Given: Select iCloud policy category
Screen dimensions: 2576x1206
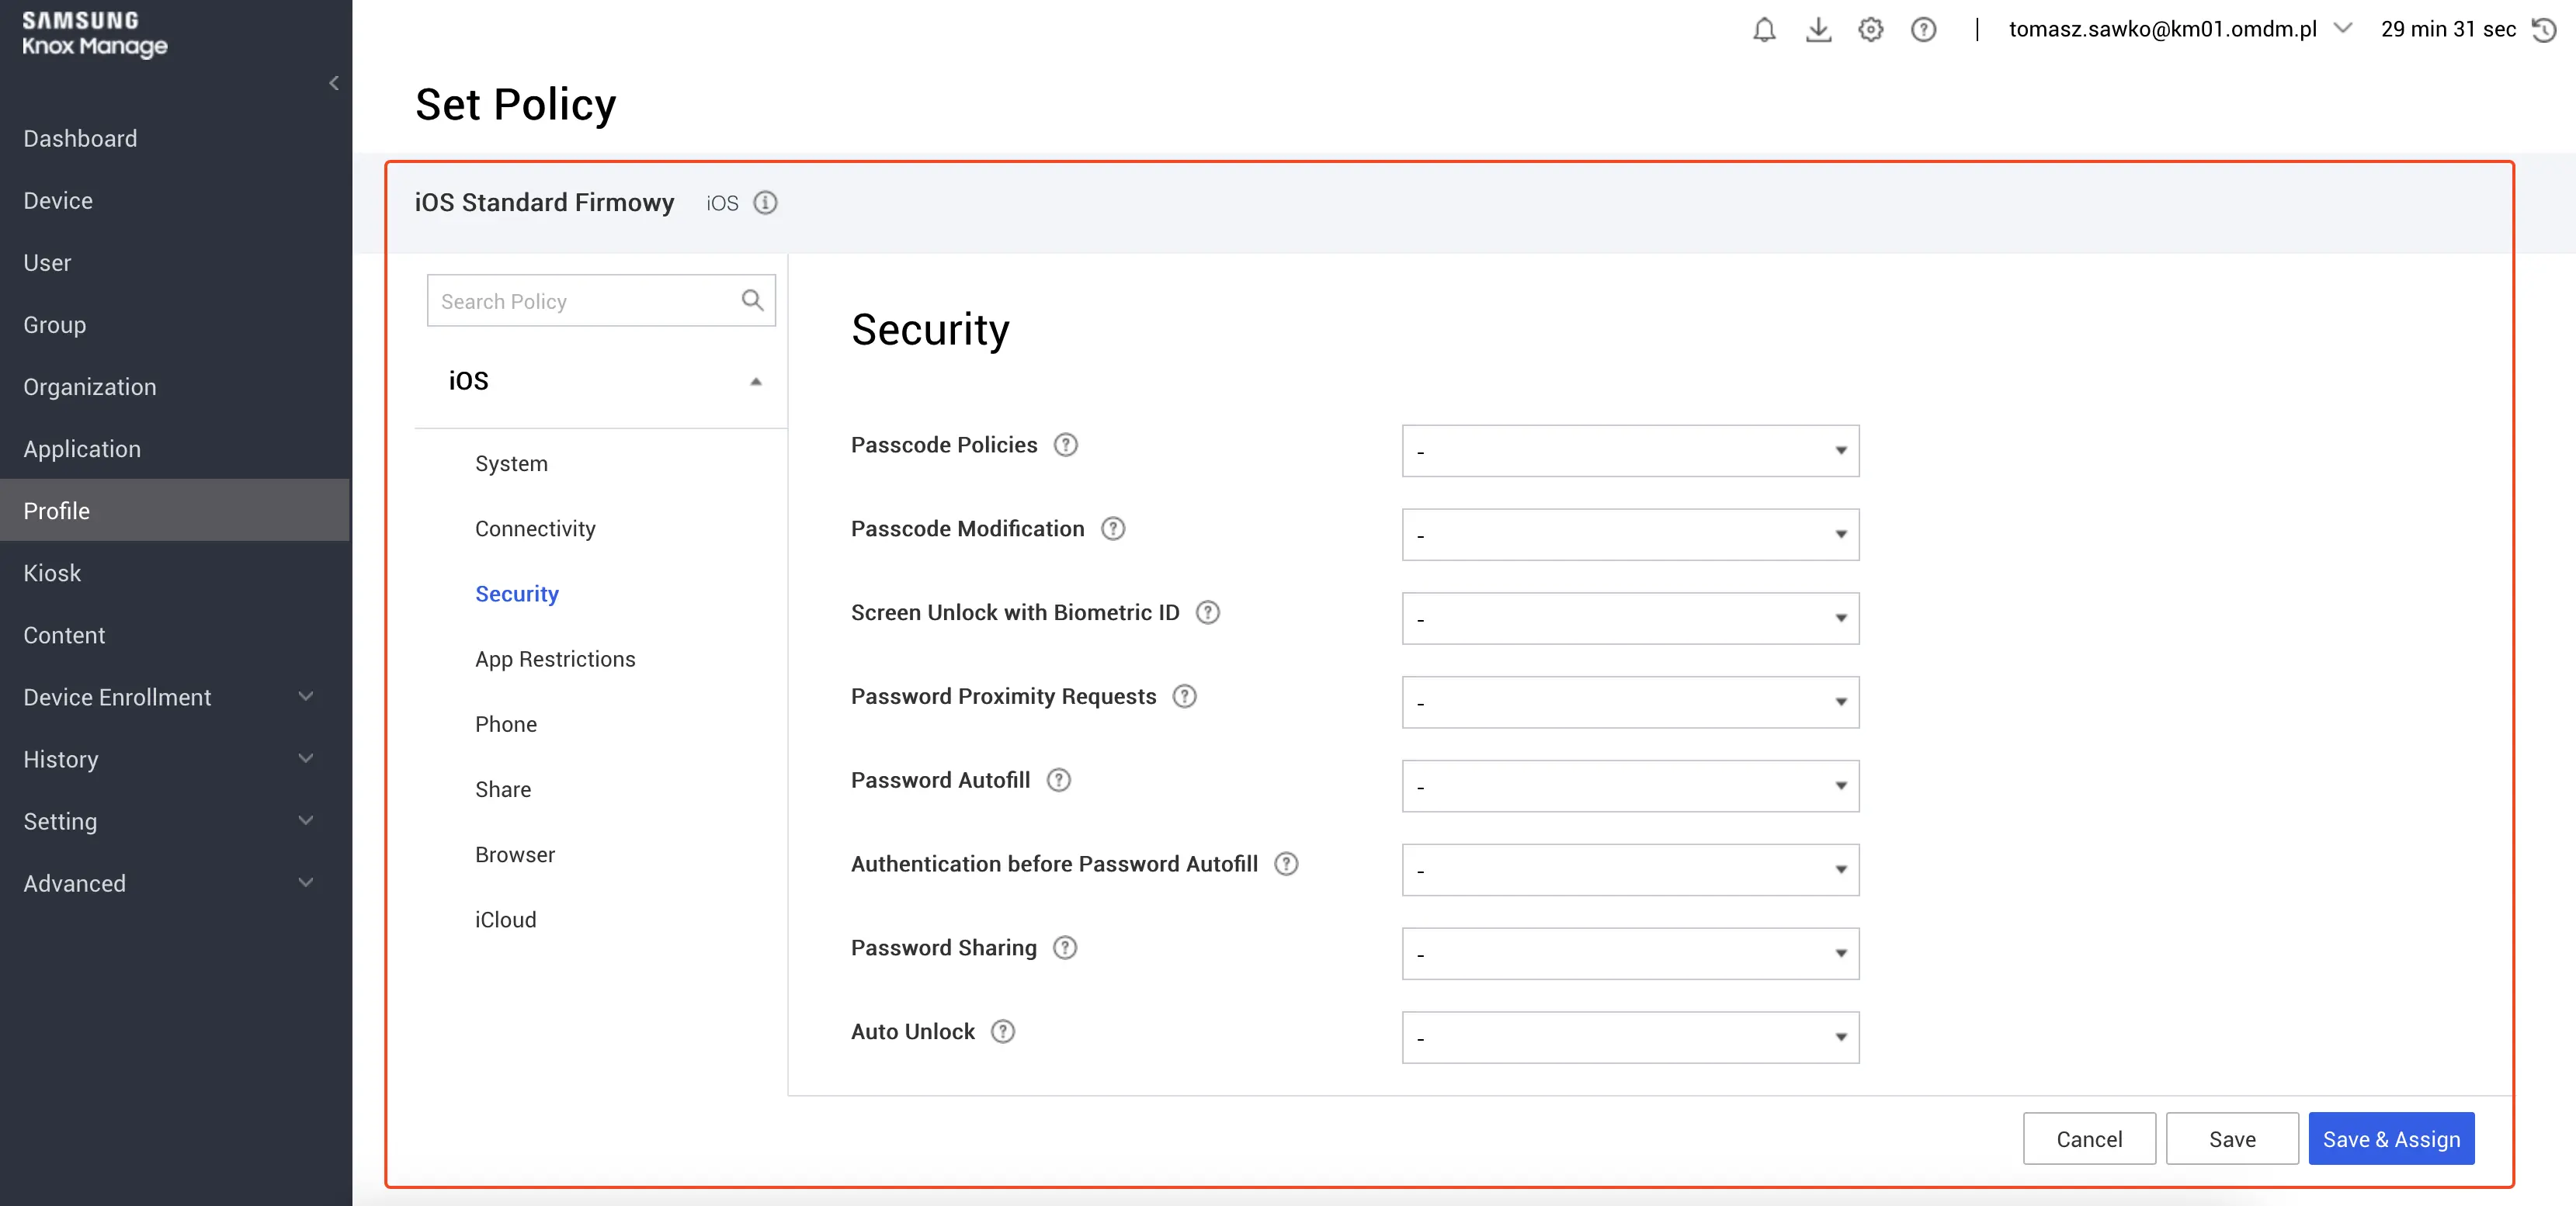Looking at the screenshot, I should tap(505, 919).
